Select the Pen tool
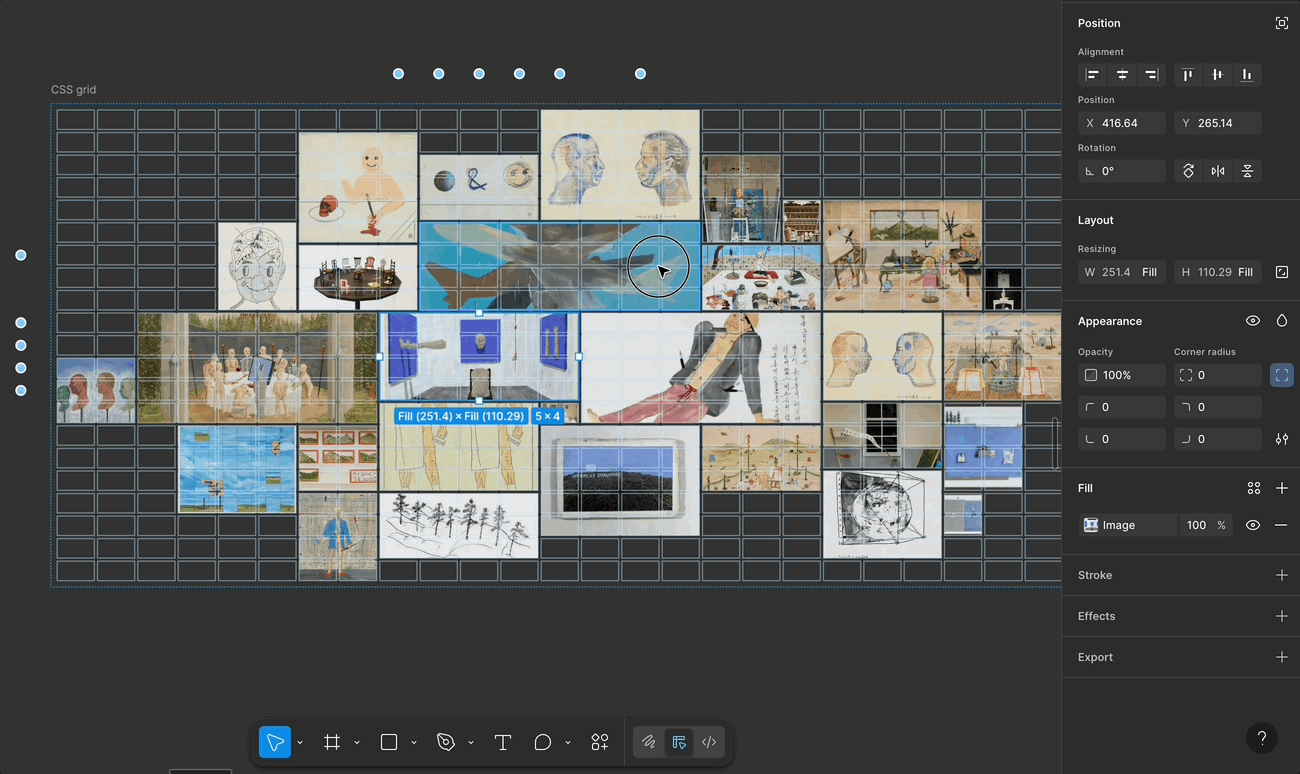The image size is (1300, 774). pyautogui.click(x=446, y=742)
